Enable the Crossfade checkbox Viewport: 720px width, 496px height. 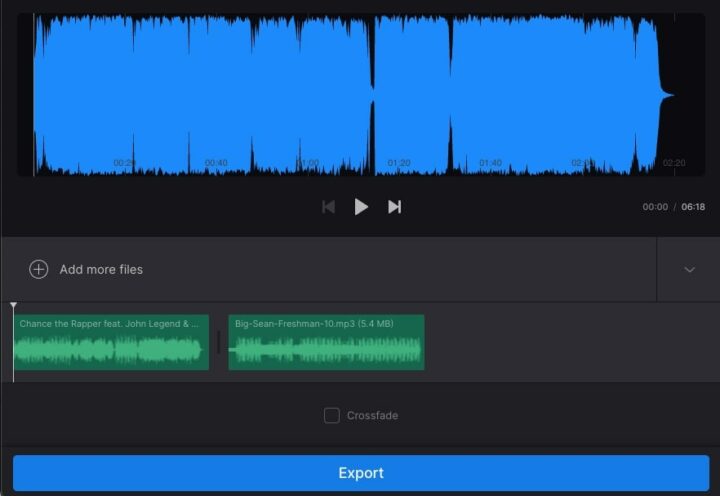[332, 415]
